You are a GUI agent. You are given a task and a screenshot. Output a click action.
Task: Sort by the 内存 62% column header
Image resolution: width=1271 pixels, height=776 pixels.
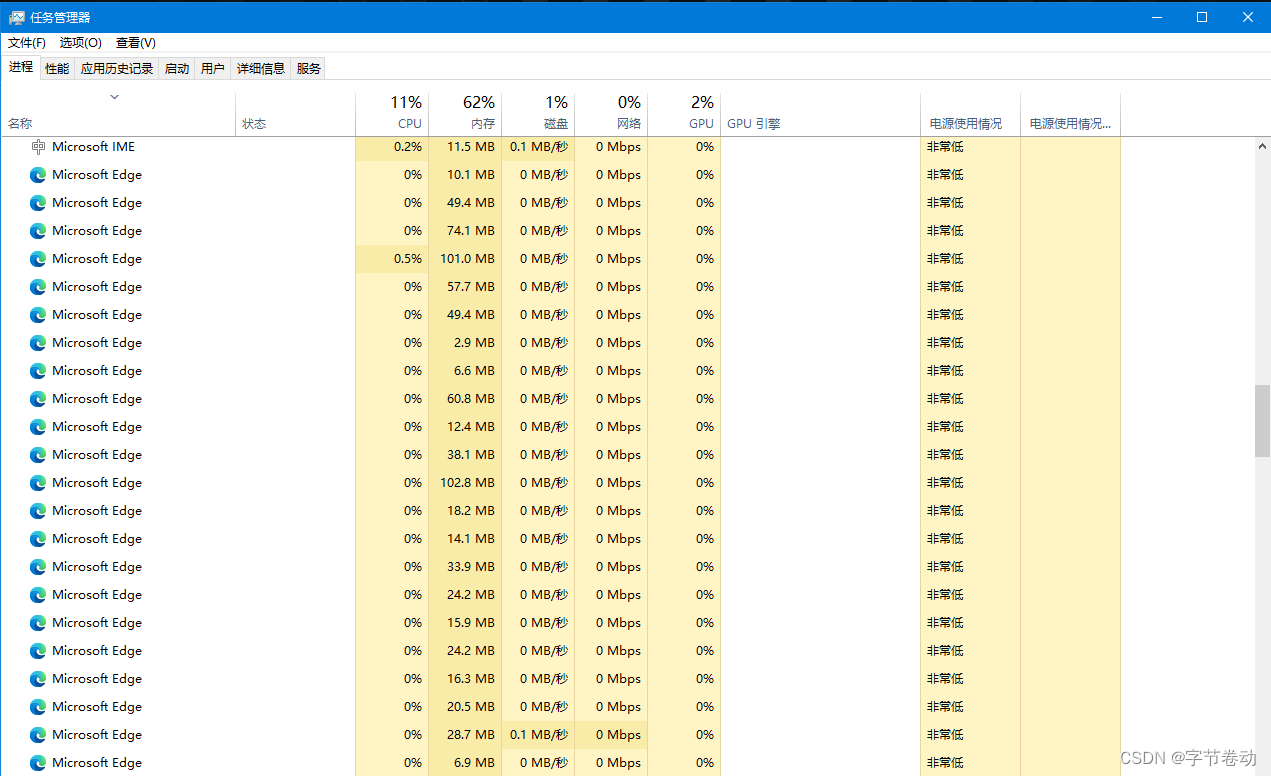pyautogui.click(x=465, y=114)
